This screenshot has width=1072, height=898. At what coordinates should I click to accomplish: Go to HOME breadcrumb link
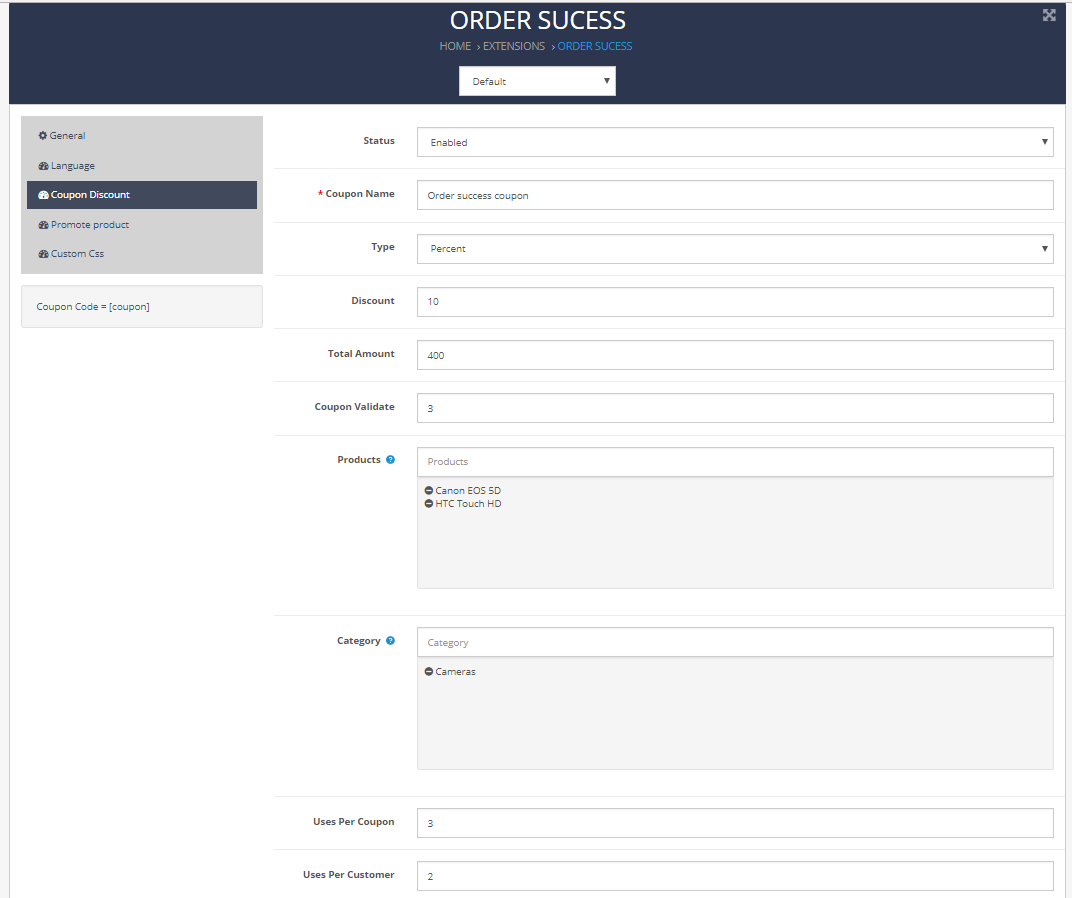pos(455,46)
